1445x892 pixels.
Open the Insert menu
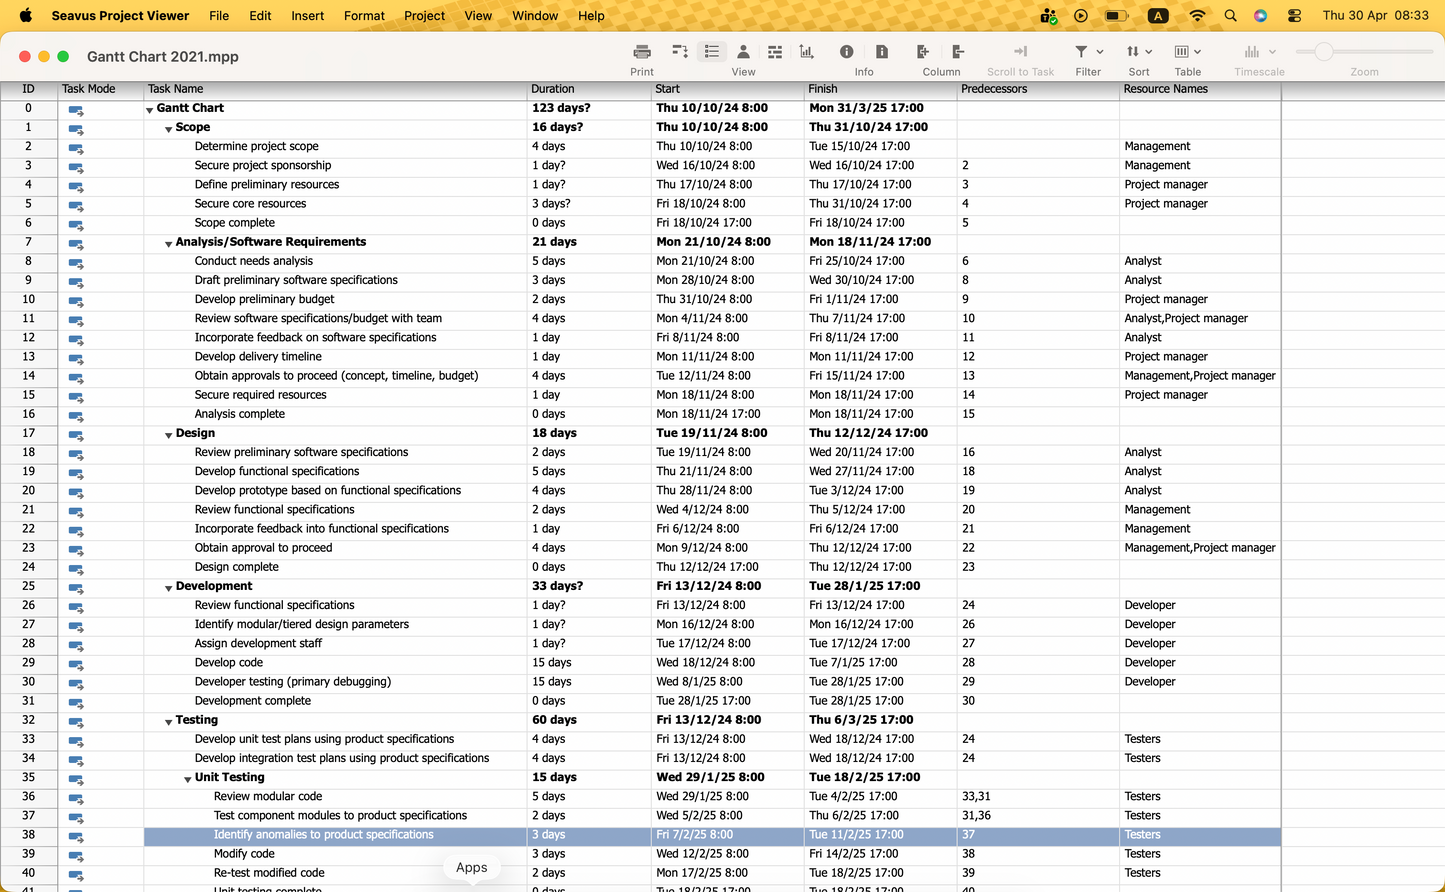pos(308,15)
